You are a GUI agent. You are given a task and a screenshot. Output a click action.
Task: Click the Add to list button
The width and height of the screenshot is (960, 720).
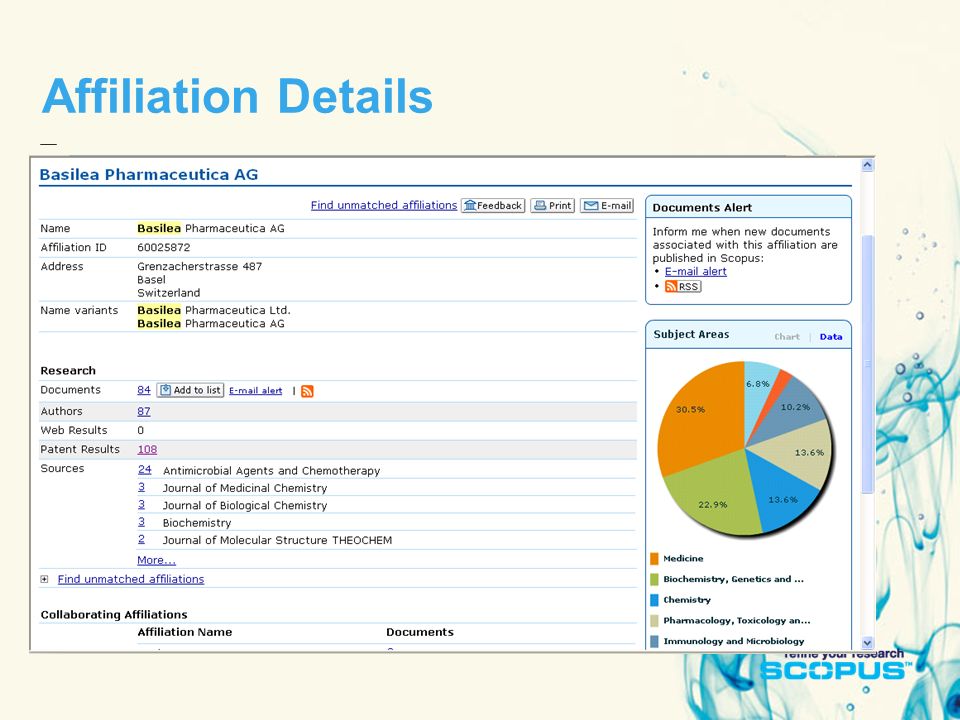[190, 390]
